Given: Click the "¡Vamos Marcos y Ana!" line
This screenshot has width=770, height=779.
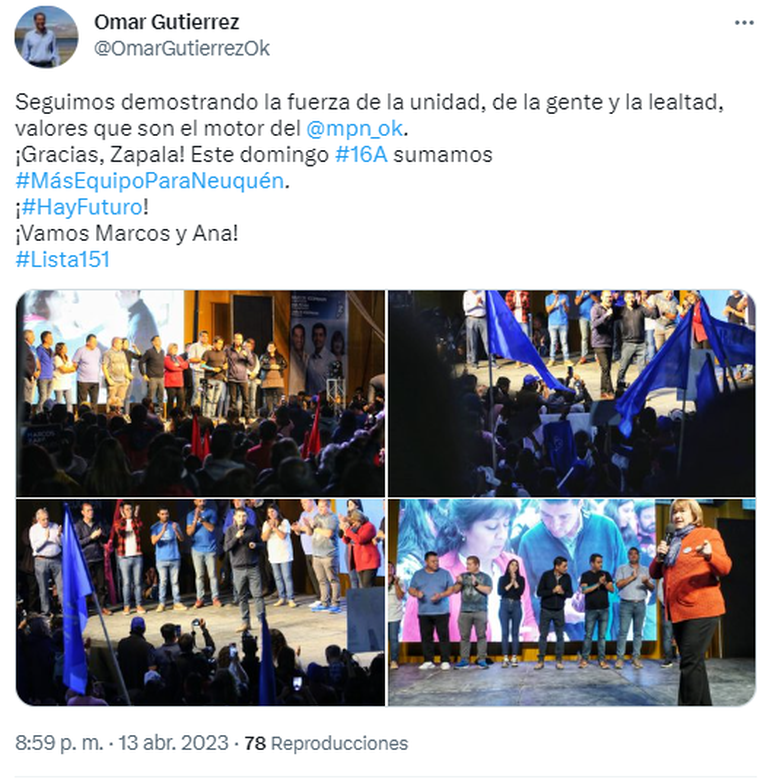Looking at the screenshot, I should click(127, 234).
